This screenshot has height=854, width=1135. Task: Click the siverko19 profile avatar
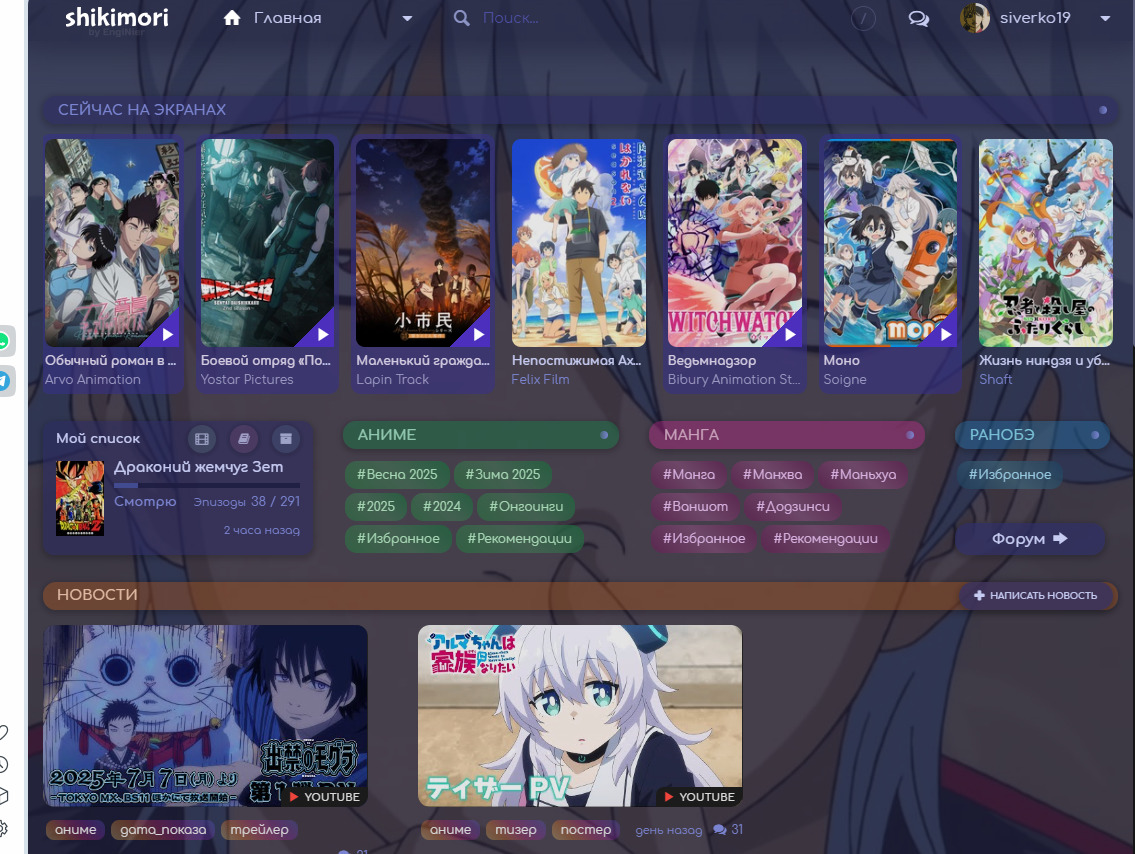tap(975, 18)
